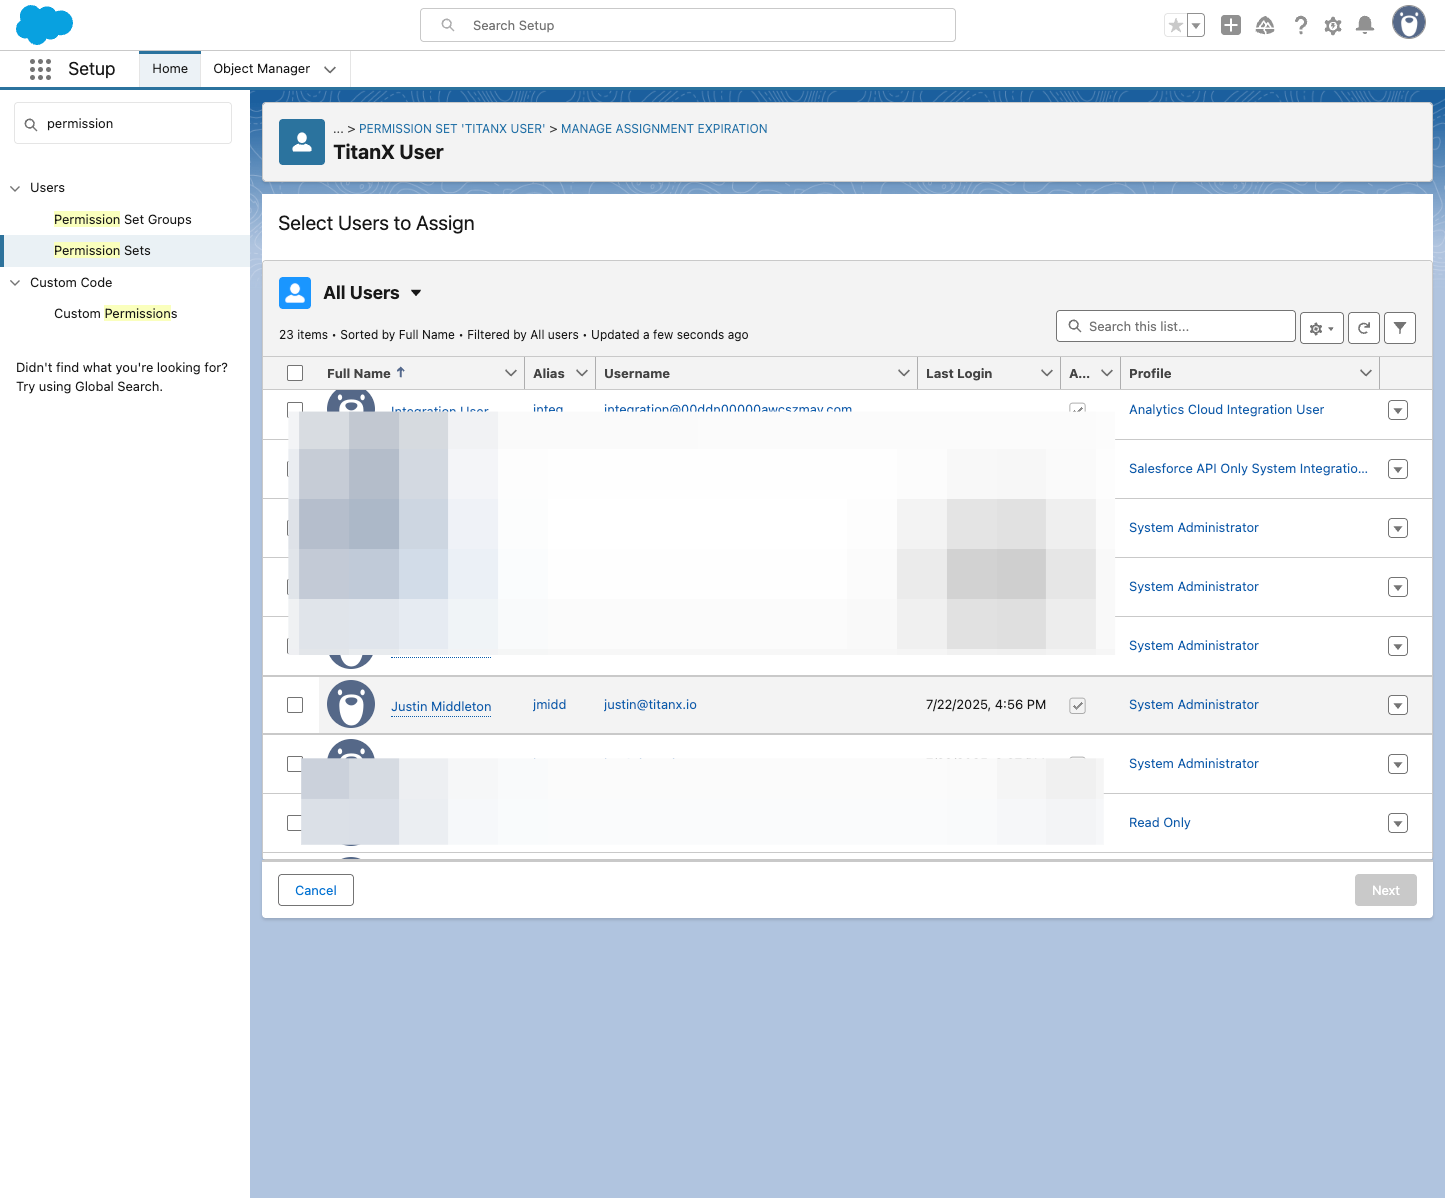Select the Read Only row checkbox
Screen dimensions: 1445x1198
point(295,823)
